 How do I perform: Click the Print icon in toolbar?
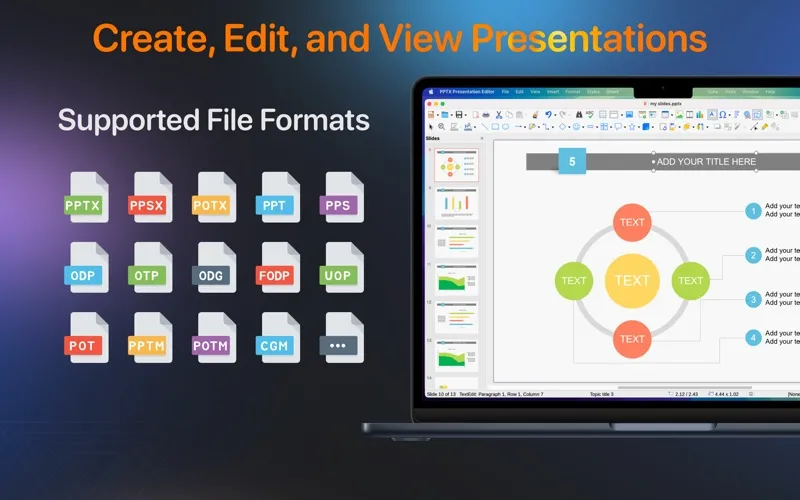click(x=486, y=115)
